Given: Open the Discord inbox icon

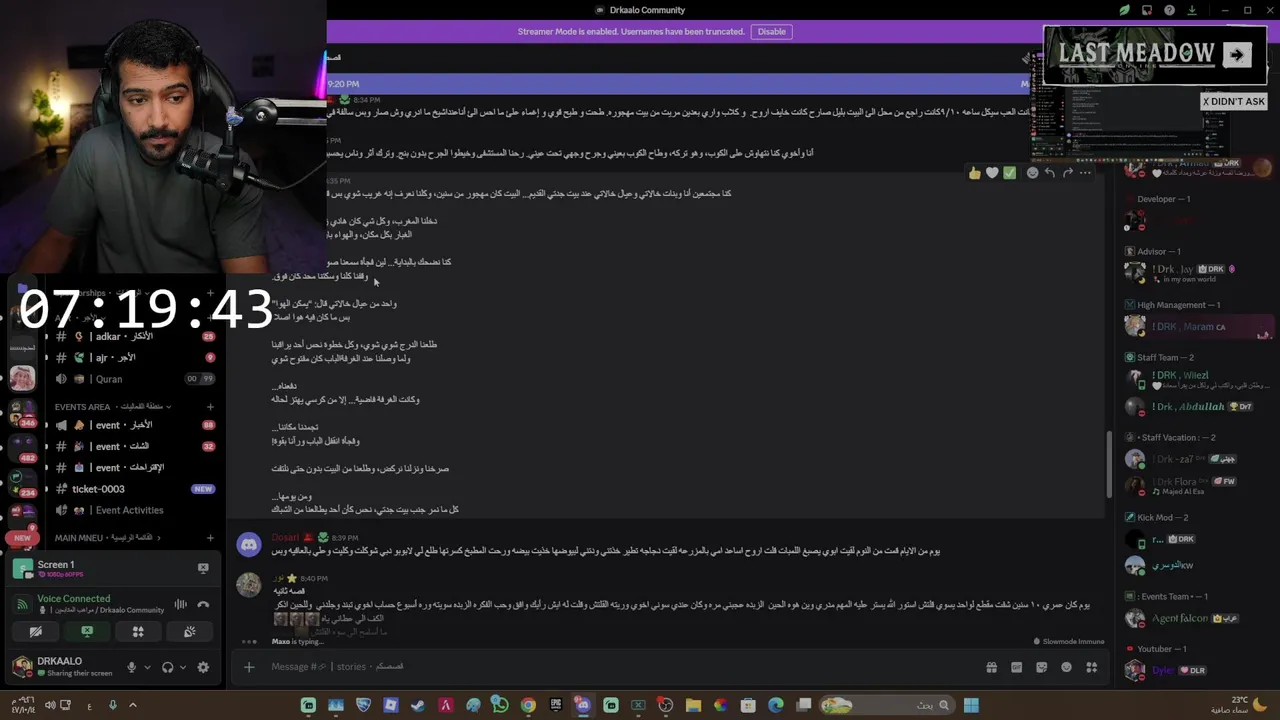Looking at the screenshot, I should point(1147,10).
